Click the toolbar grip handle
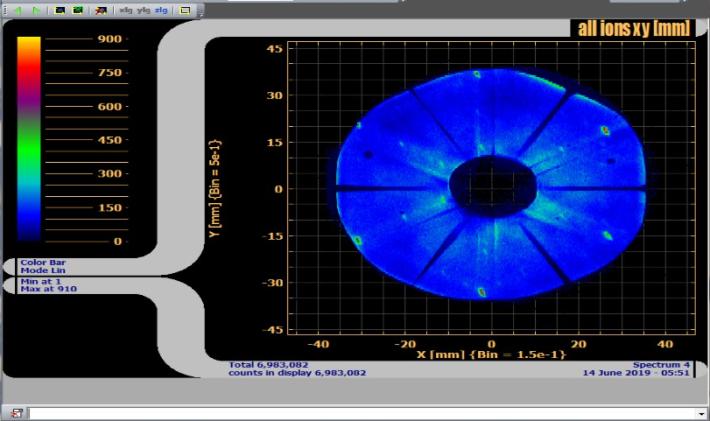 pyautogui.click(x=4, y=9)
